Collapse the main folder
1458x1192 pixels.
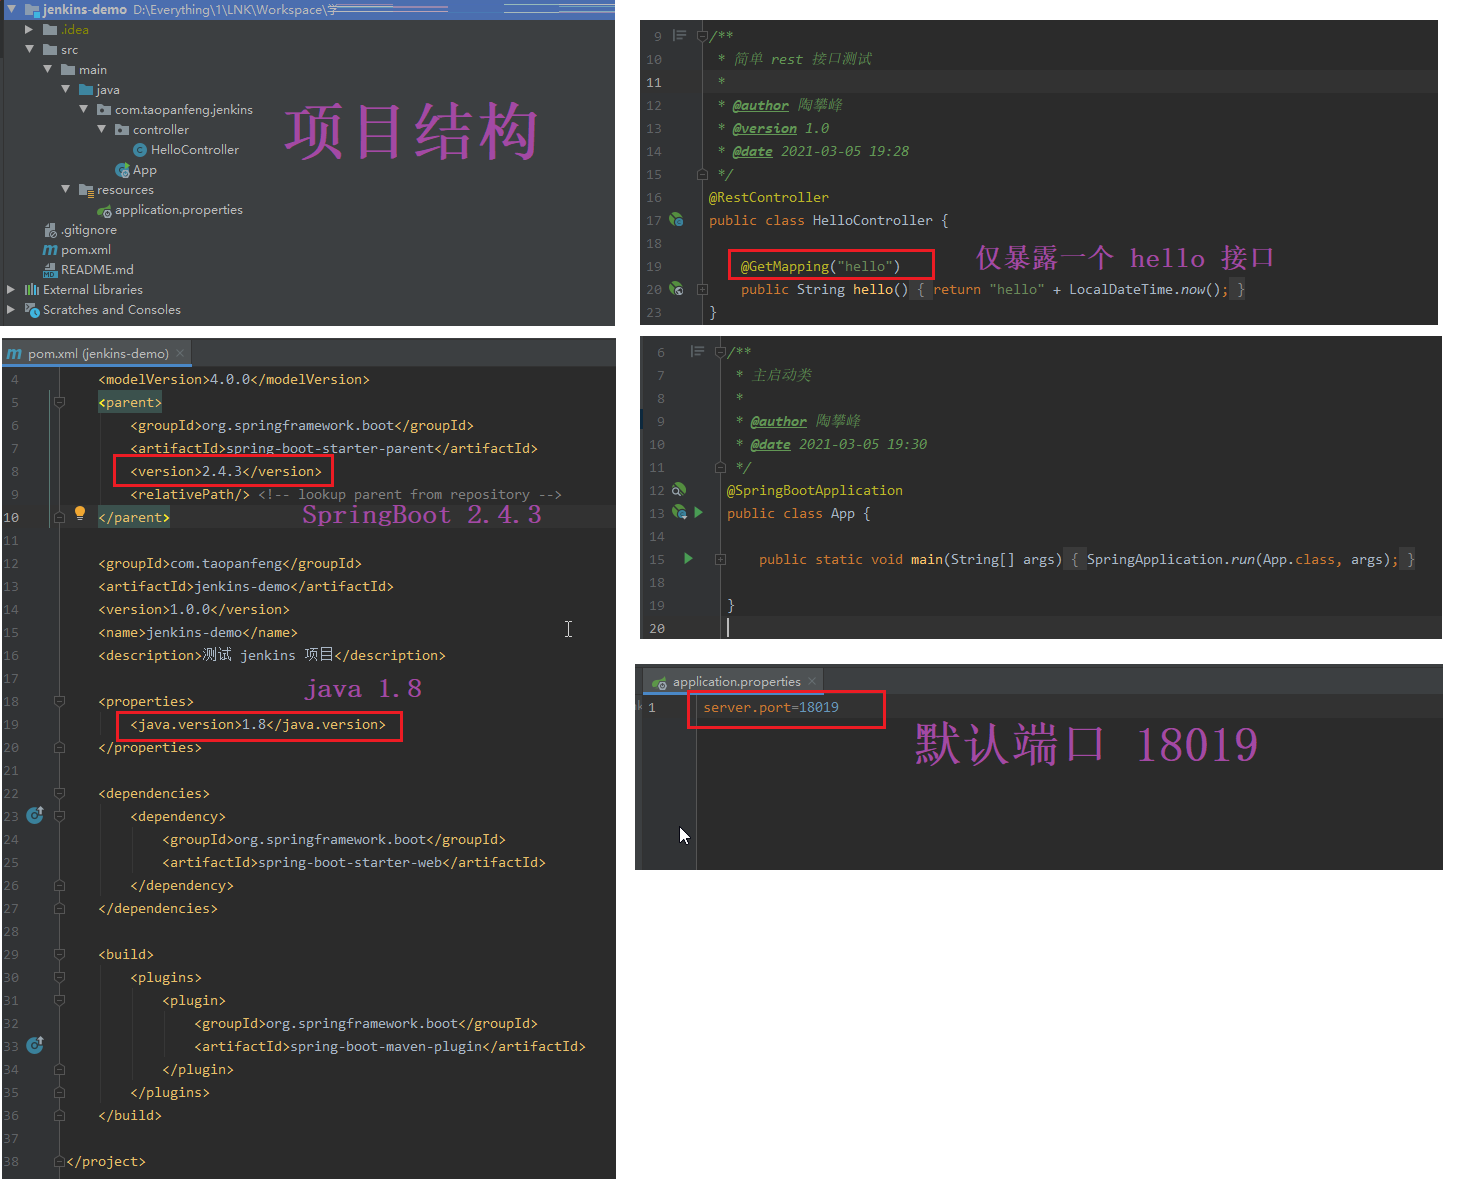47,69
